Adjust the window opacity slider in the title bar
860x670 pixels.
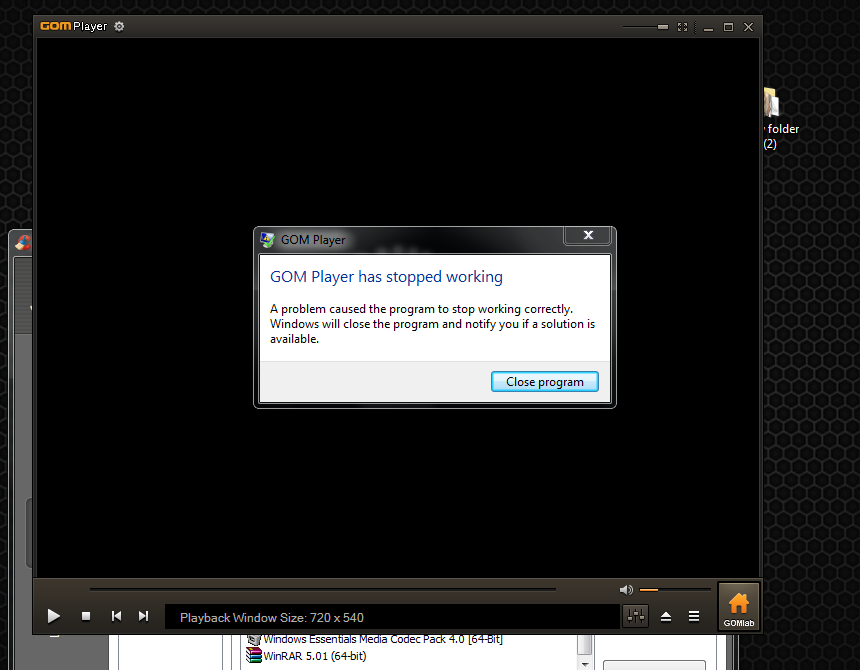[x=646, y=27]
